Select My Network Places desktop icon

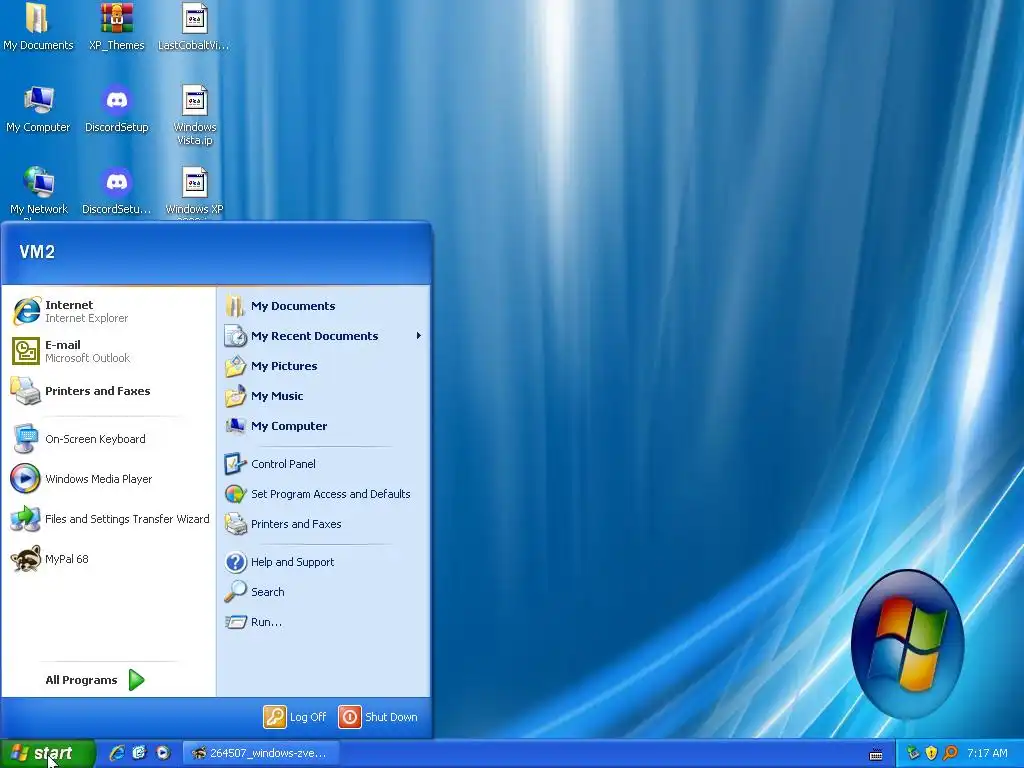(39, 192)
